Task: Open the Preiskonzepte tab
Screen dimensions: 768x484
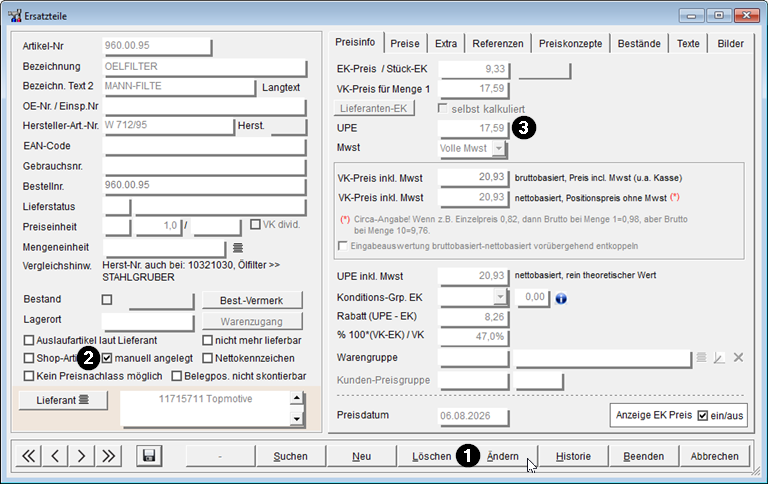Action: click(571, 44)
